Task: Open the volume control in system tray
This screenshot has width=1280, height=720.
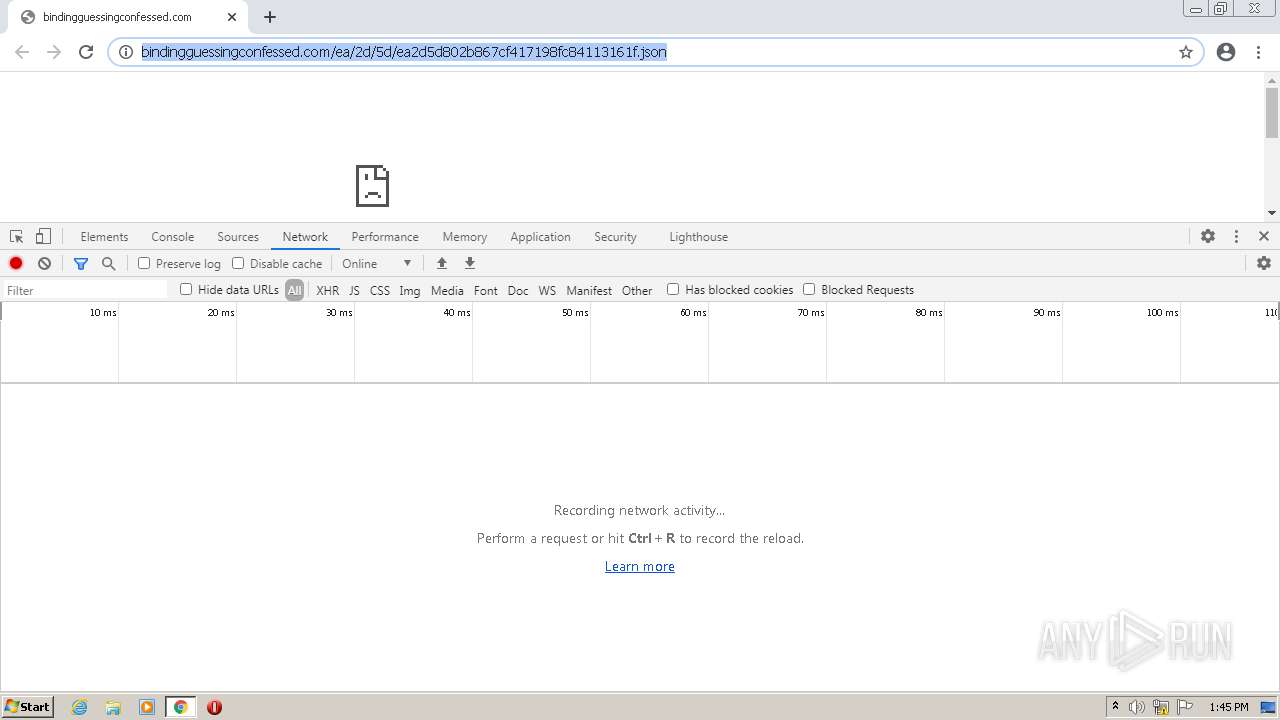Action: [1137, 707]
